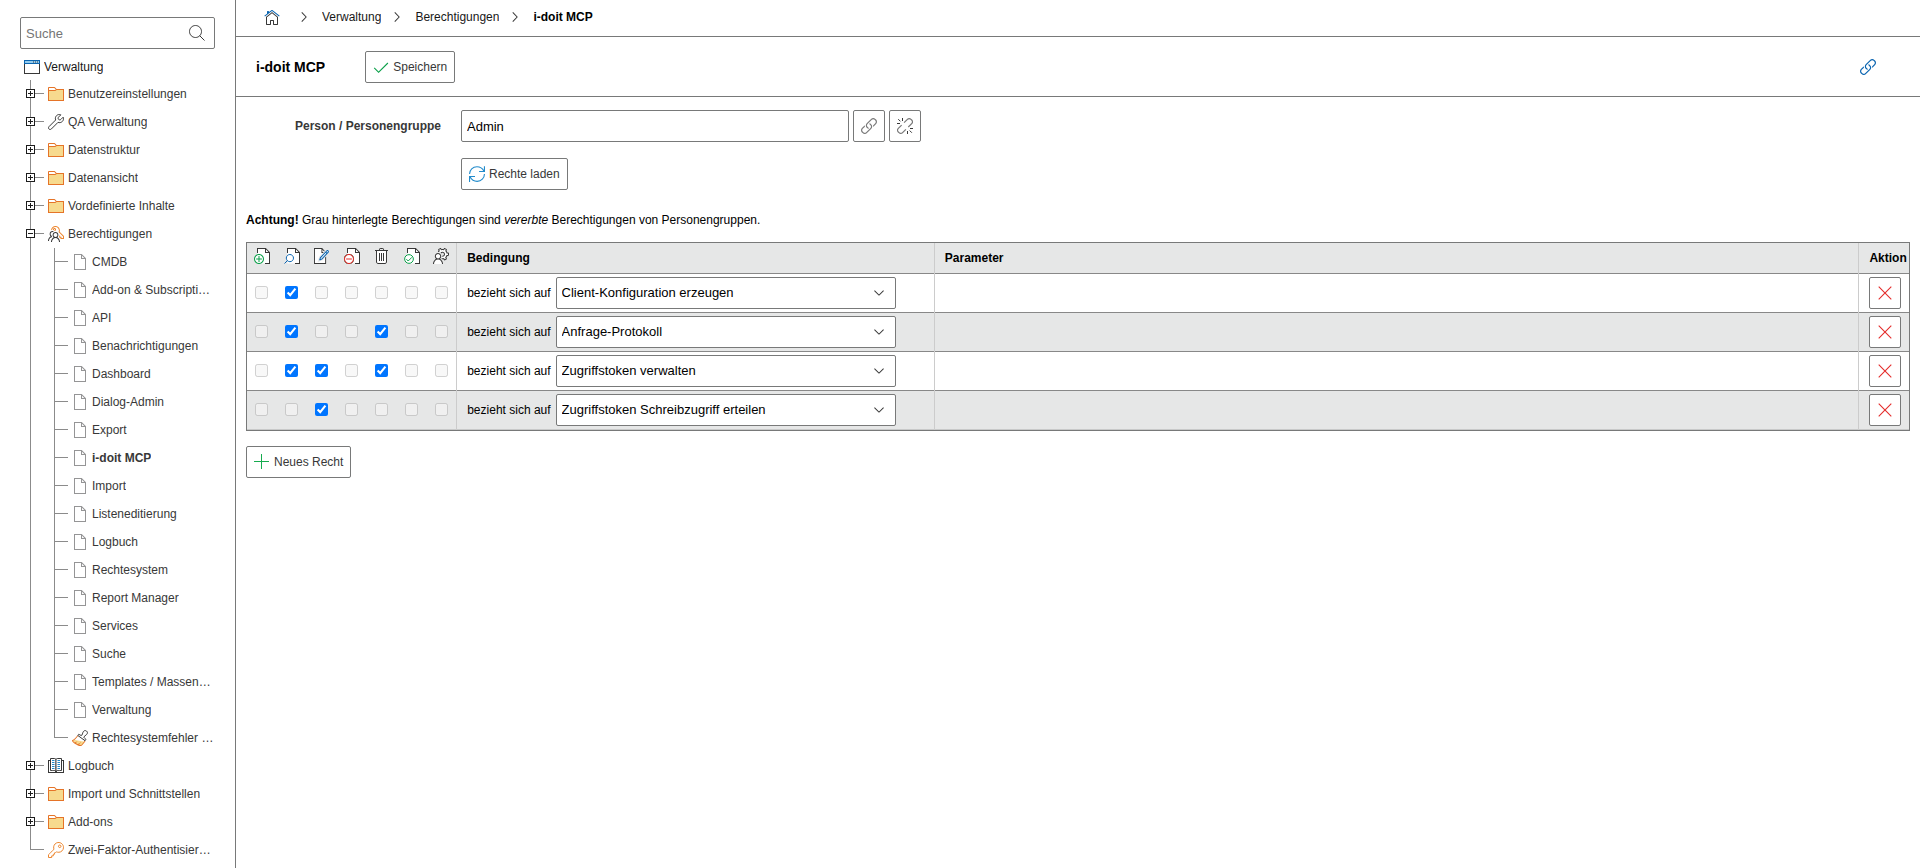
Task: Click the supervisor-right gear person column icon
Action: point(441,257)
